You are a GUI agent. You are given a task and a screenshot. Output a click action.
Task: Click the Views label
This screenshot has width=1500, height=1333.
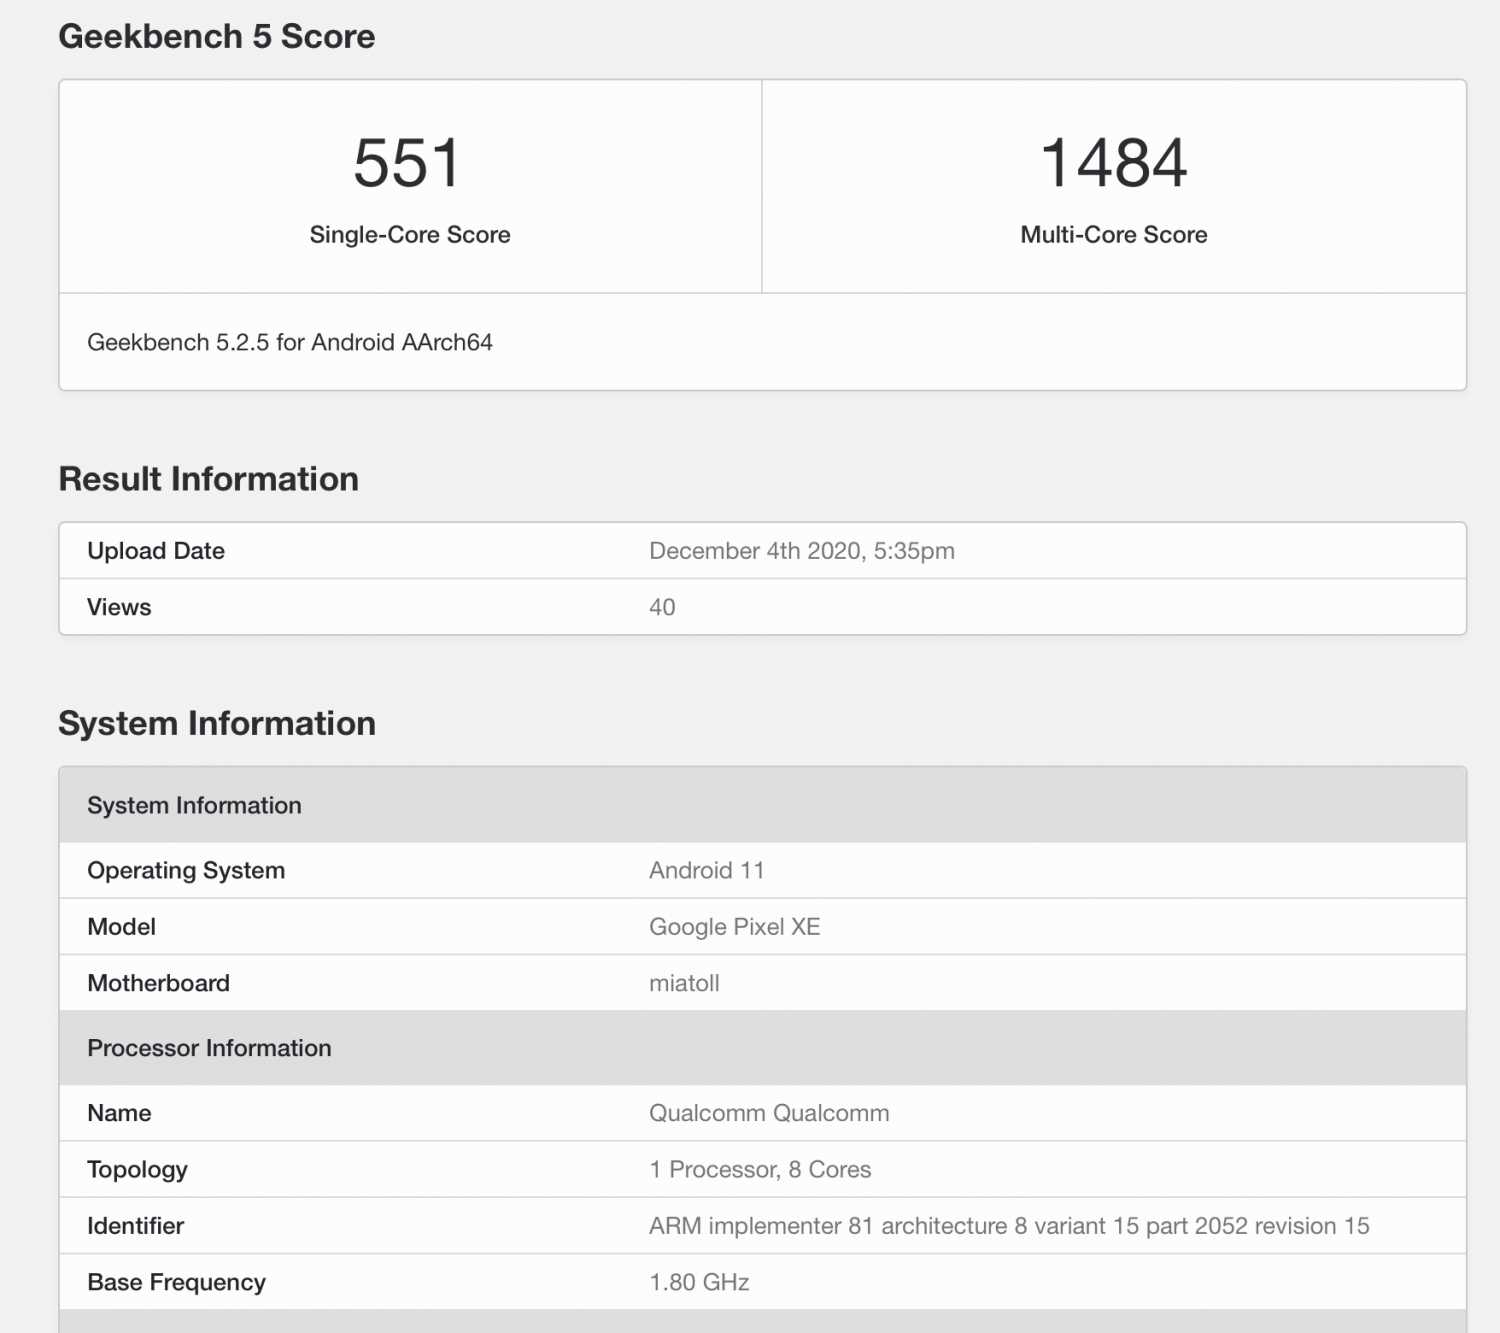point(119,607)
